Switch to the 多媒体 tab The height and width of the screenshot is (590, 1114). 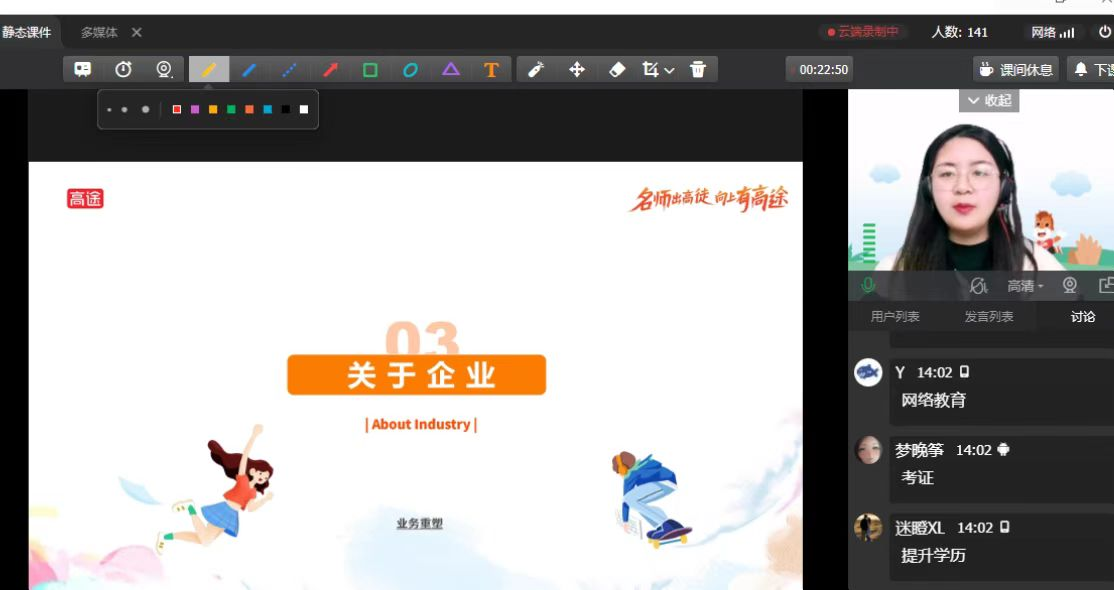(x=99, y=32)
